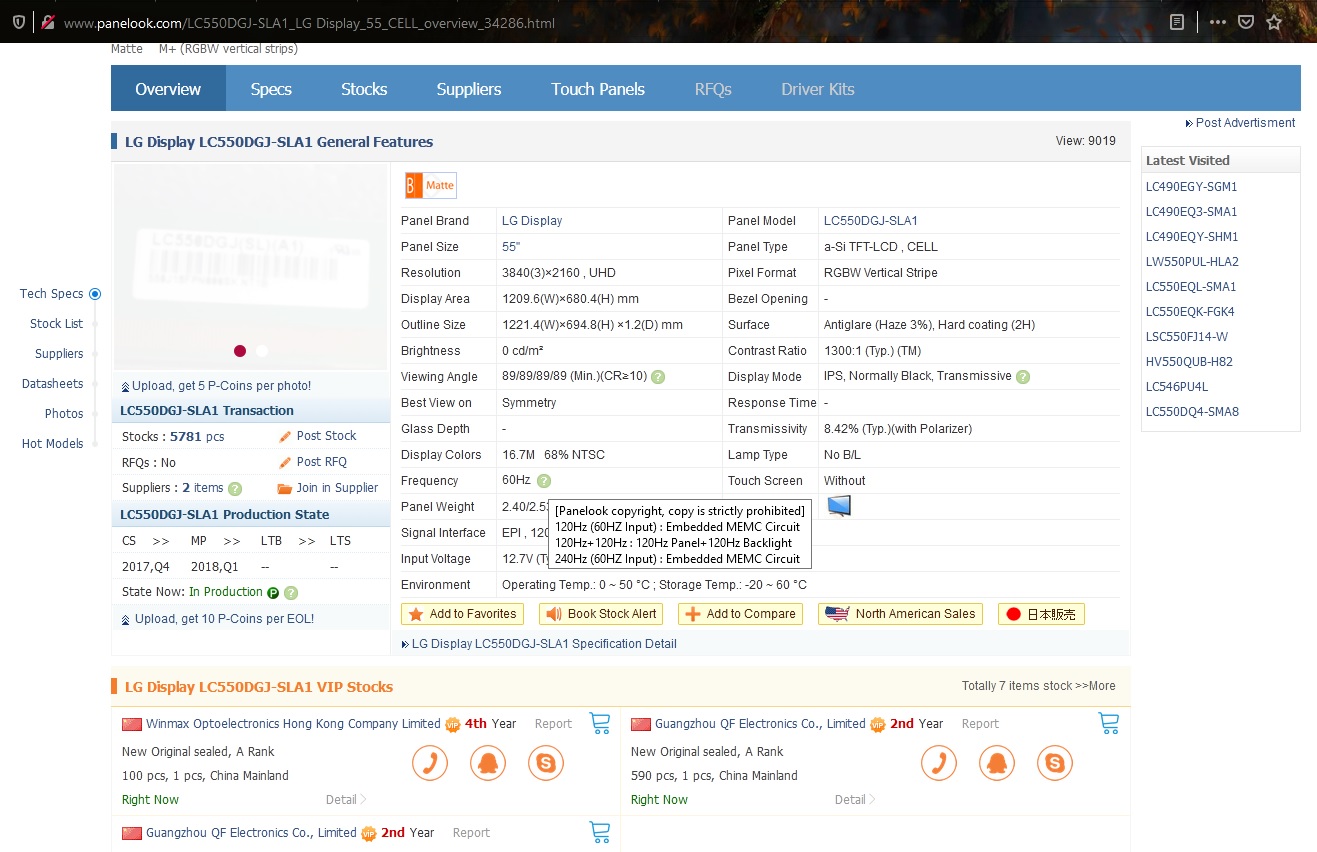
Task: Select first red photo carousel dot
Action: [240, 351]
